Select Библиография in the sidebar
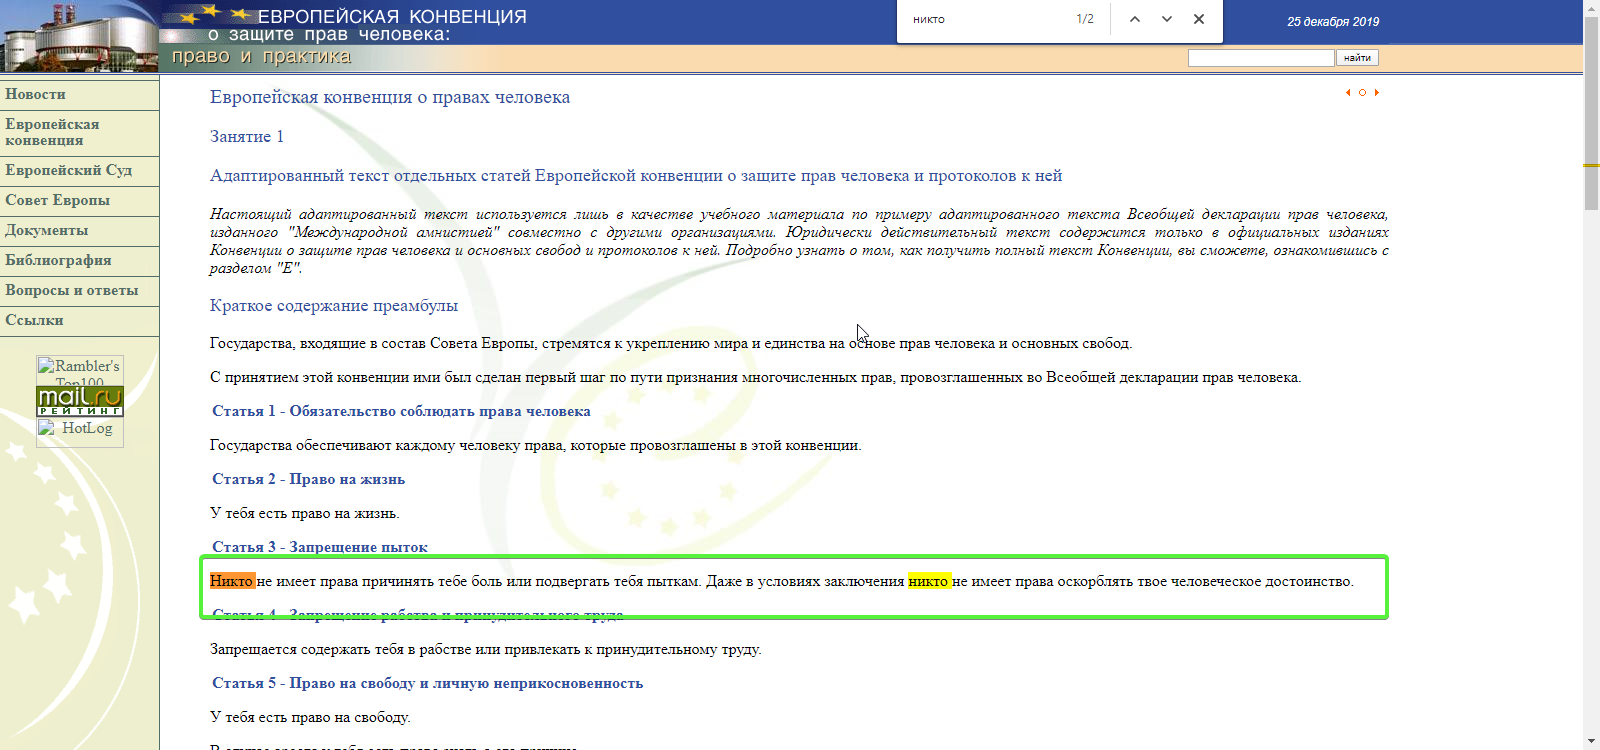 tap(58, 260)
